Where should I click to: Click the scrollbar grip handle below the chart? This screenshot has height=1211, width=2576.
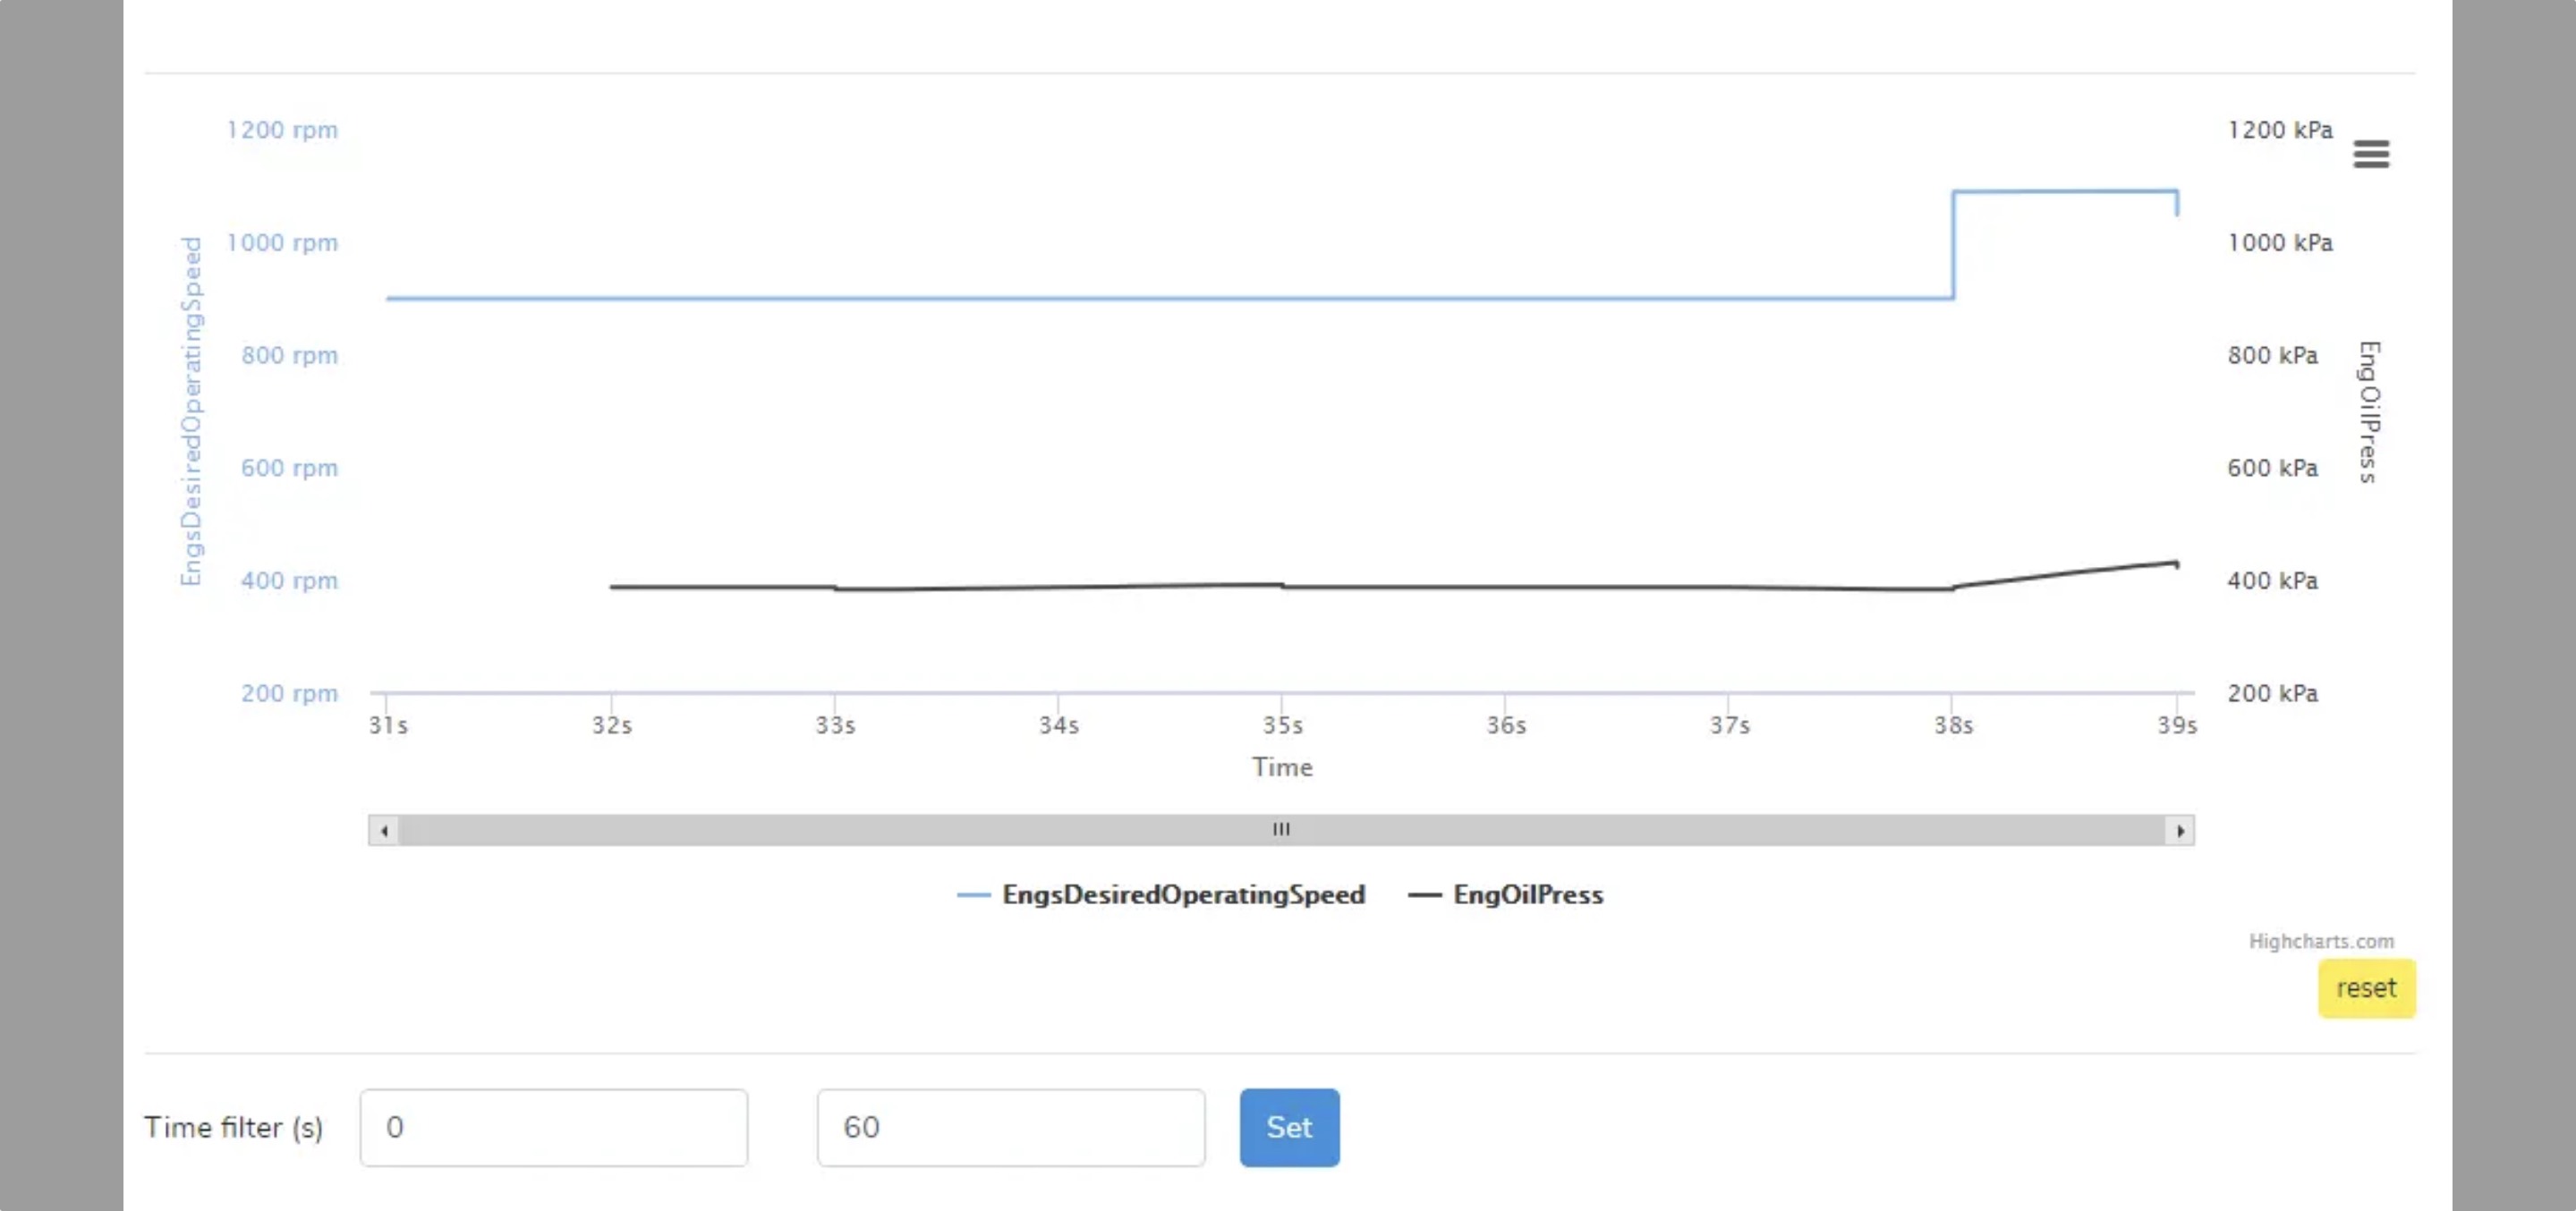coord(1281,829)
